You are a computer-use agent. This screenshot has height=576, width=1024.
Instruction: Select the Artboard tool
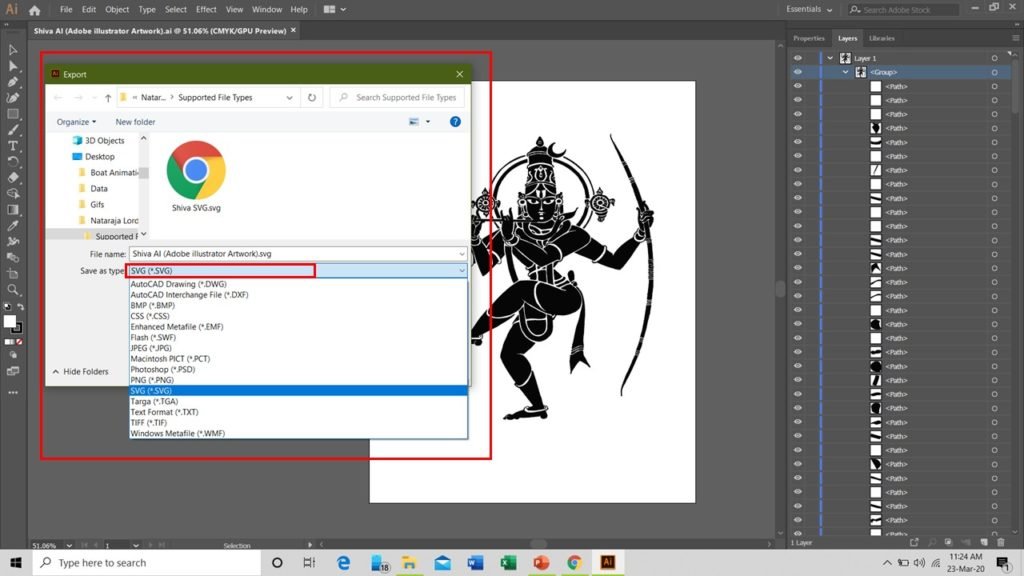[x=12, y=274]
